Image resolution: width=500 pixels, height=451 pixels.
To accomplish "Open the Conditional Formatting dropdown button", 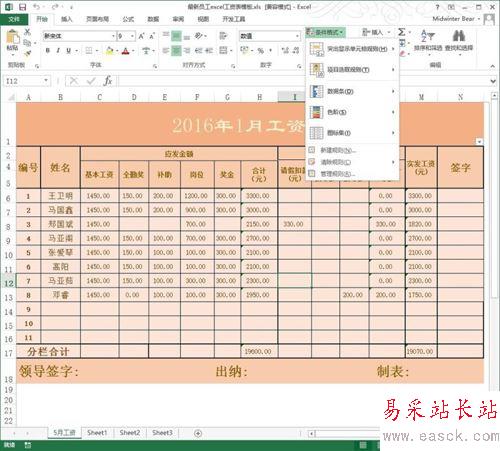I will (x=325, y=32).
